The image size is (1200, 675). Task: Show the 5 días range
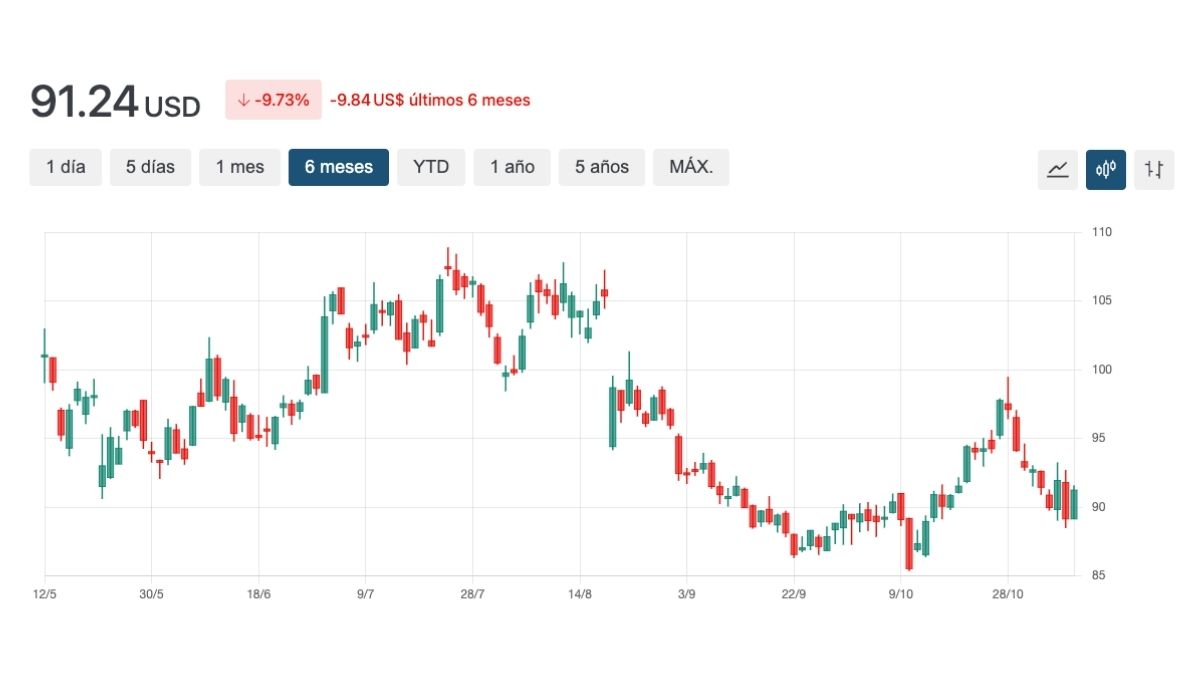point(150,167)
